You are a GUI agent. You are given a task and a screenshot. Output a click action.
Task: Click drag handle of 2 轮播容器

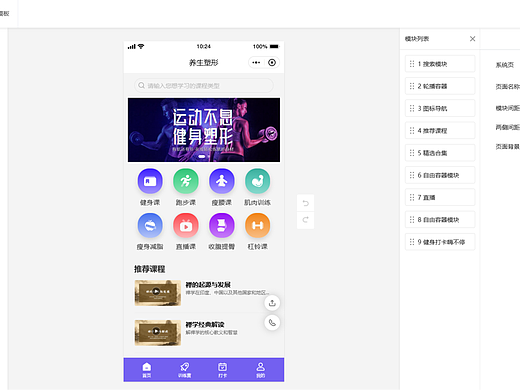click(412, 86)
